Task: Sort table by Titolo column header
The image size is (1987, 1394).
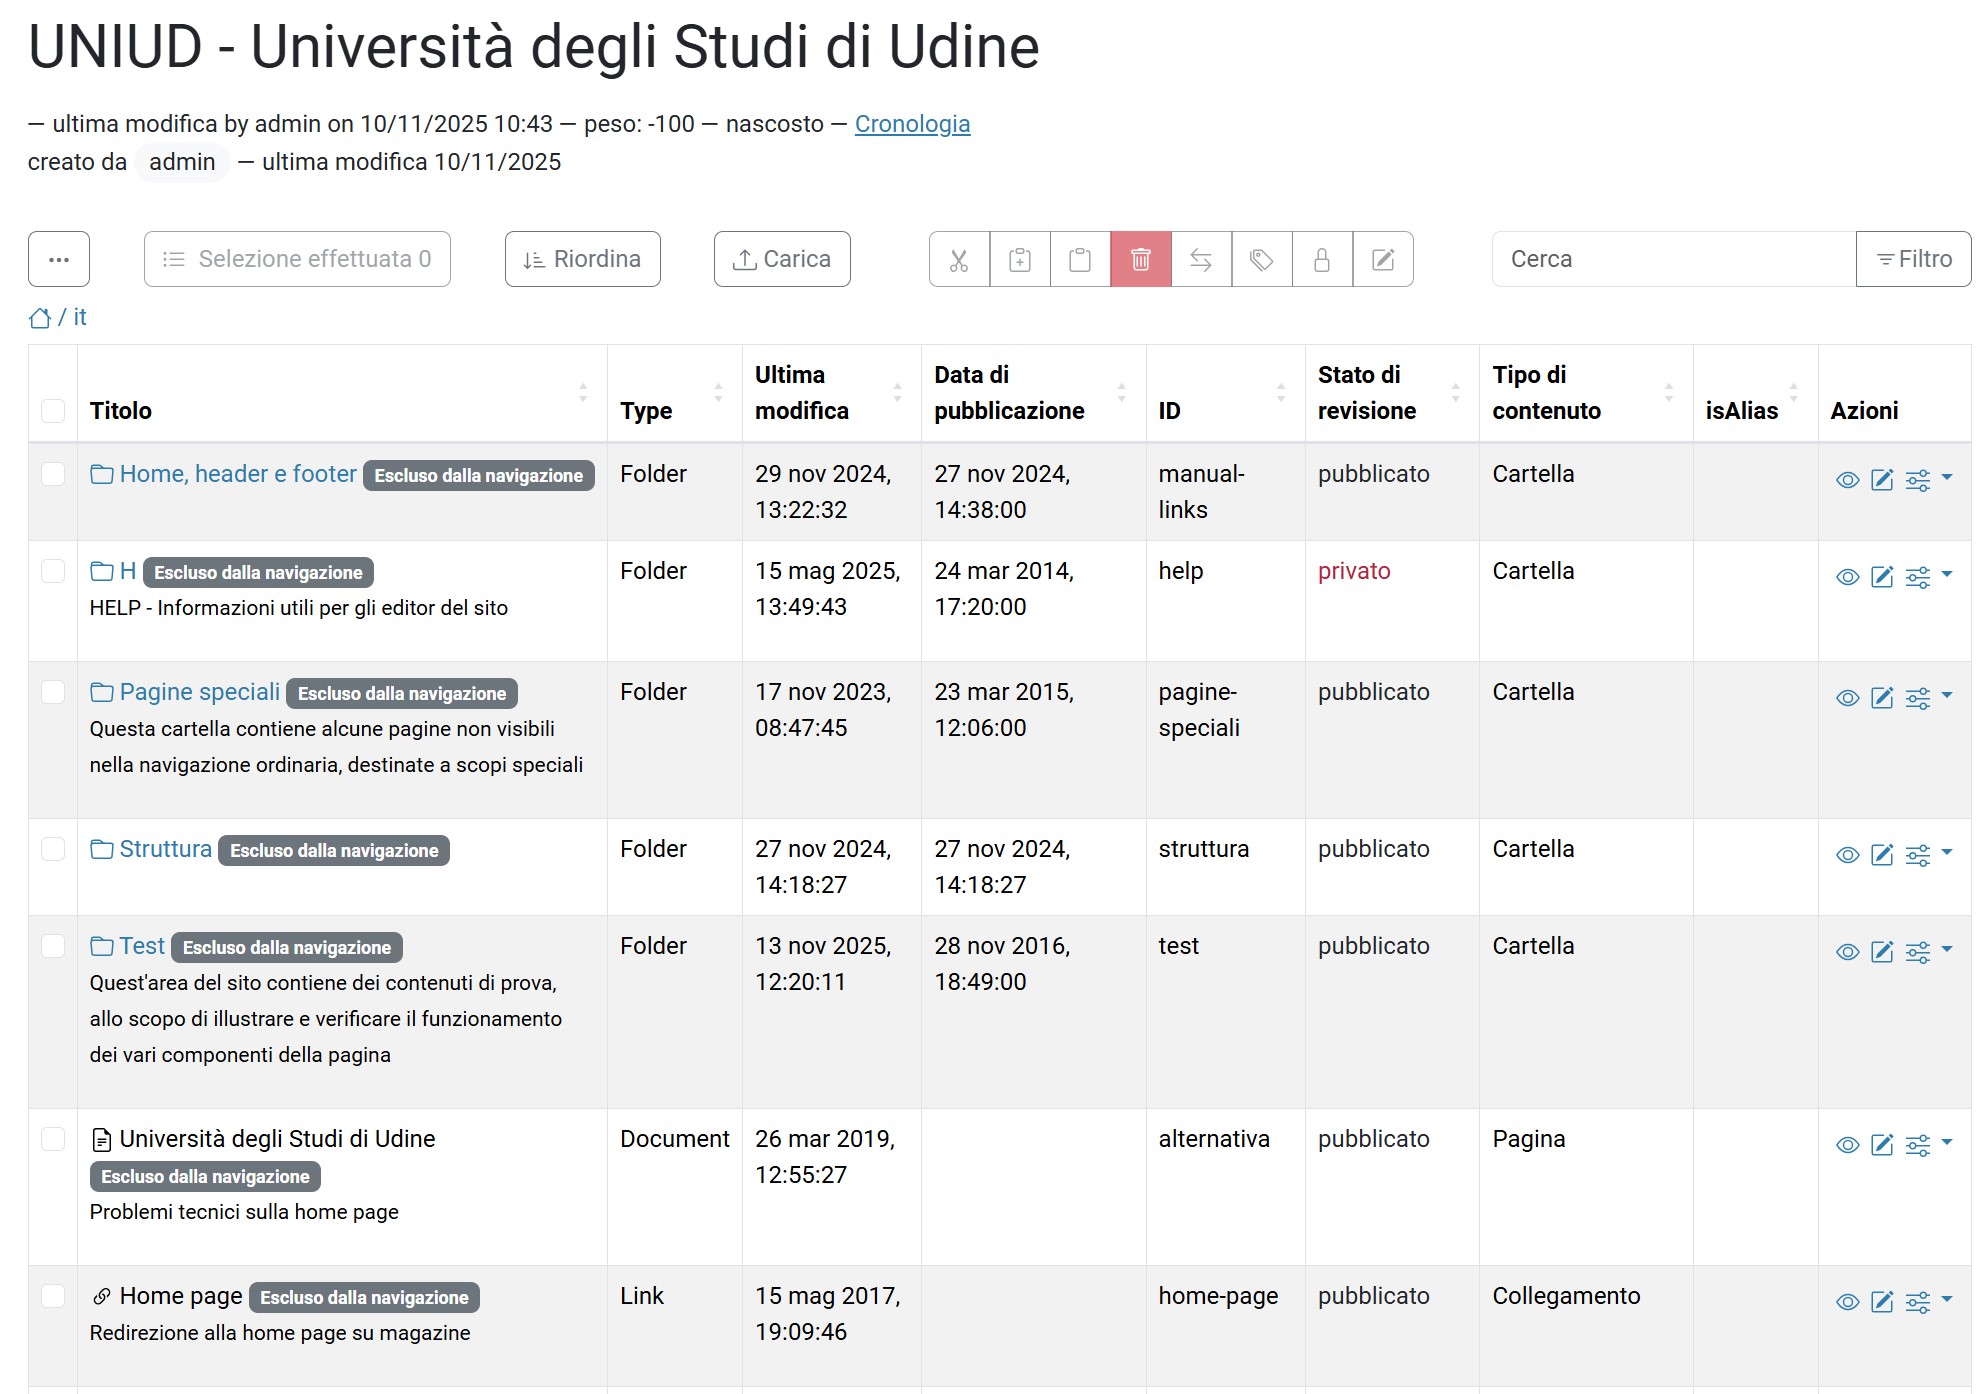Action: coord(121,411)
